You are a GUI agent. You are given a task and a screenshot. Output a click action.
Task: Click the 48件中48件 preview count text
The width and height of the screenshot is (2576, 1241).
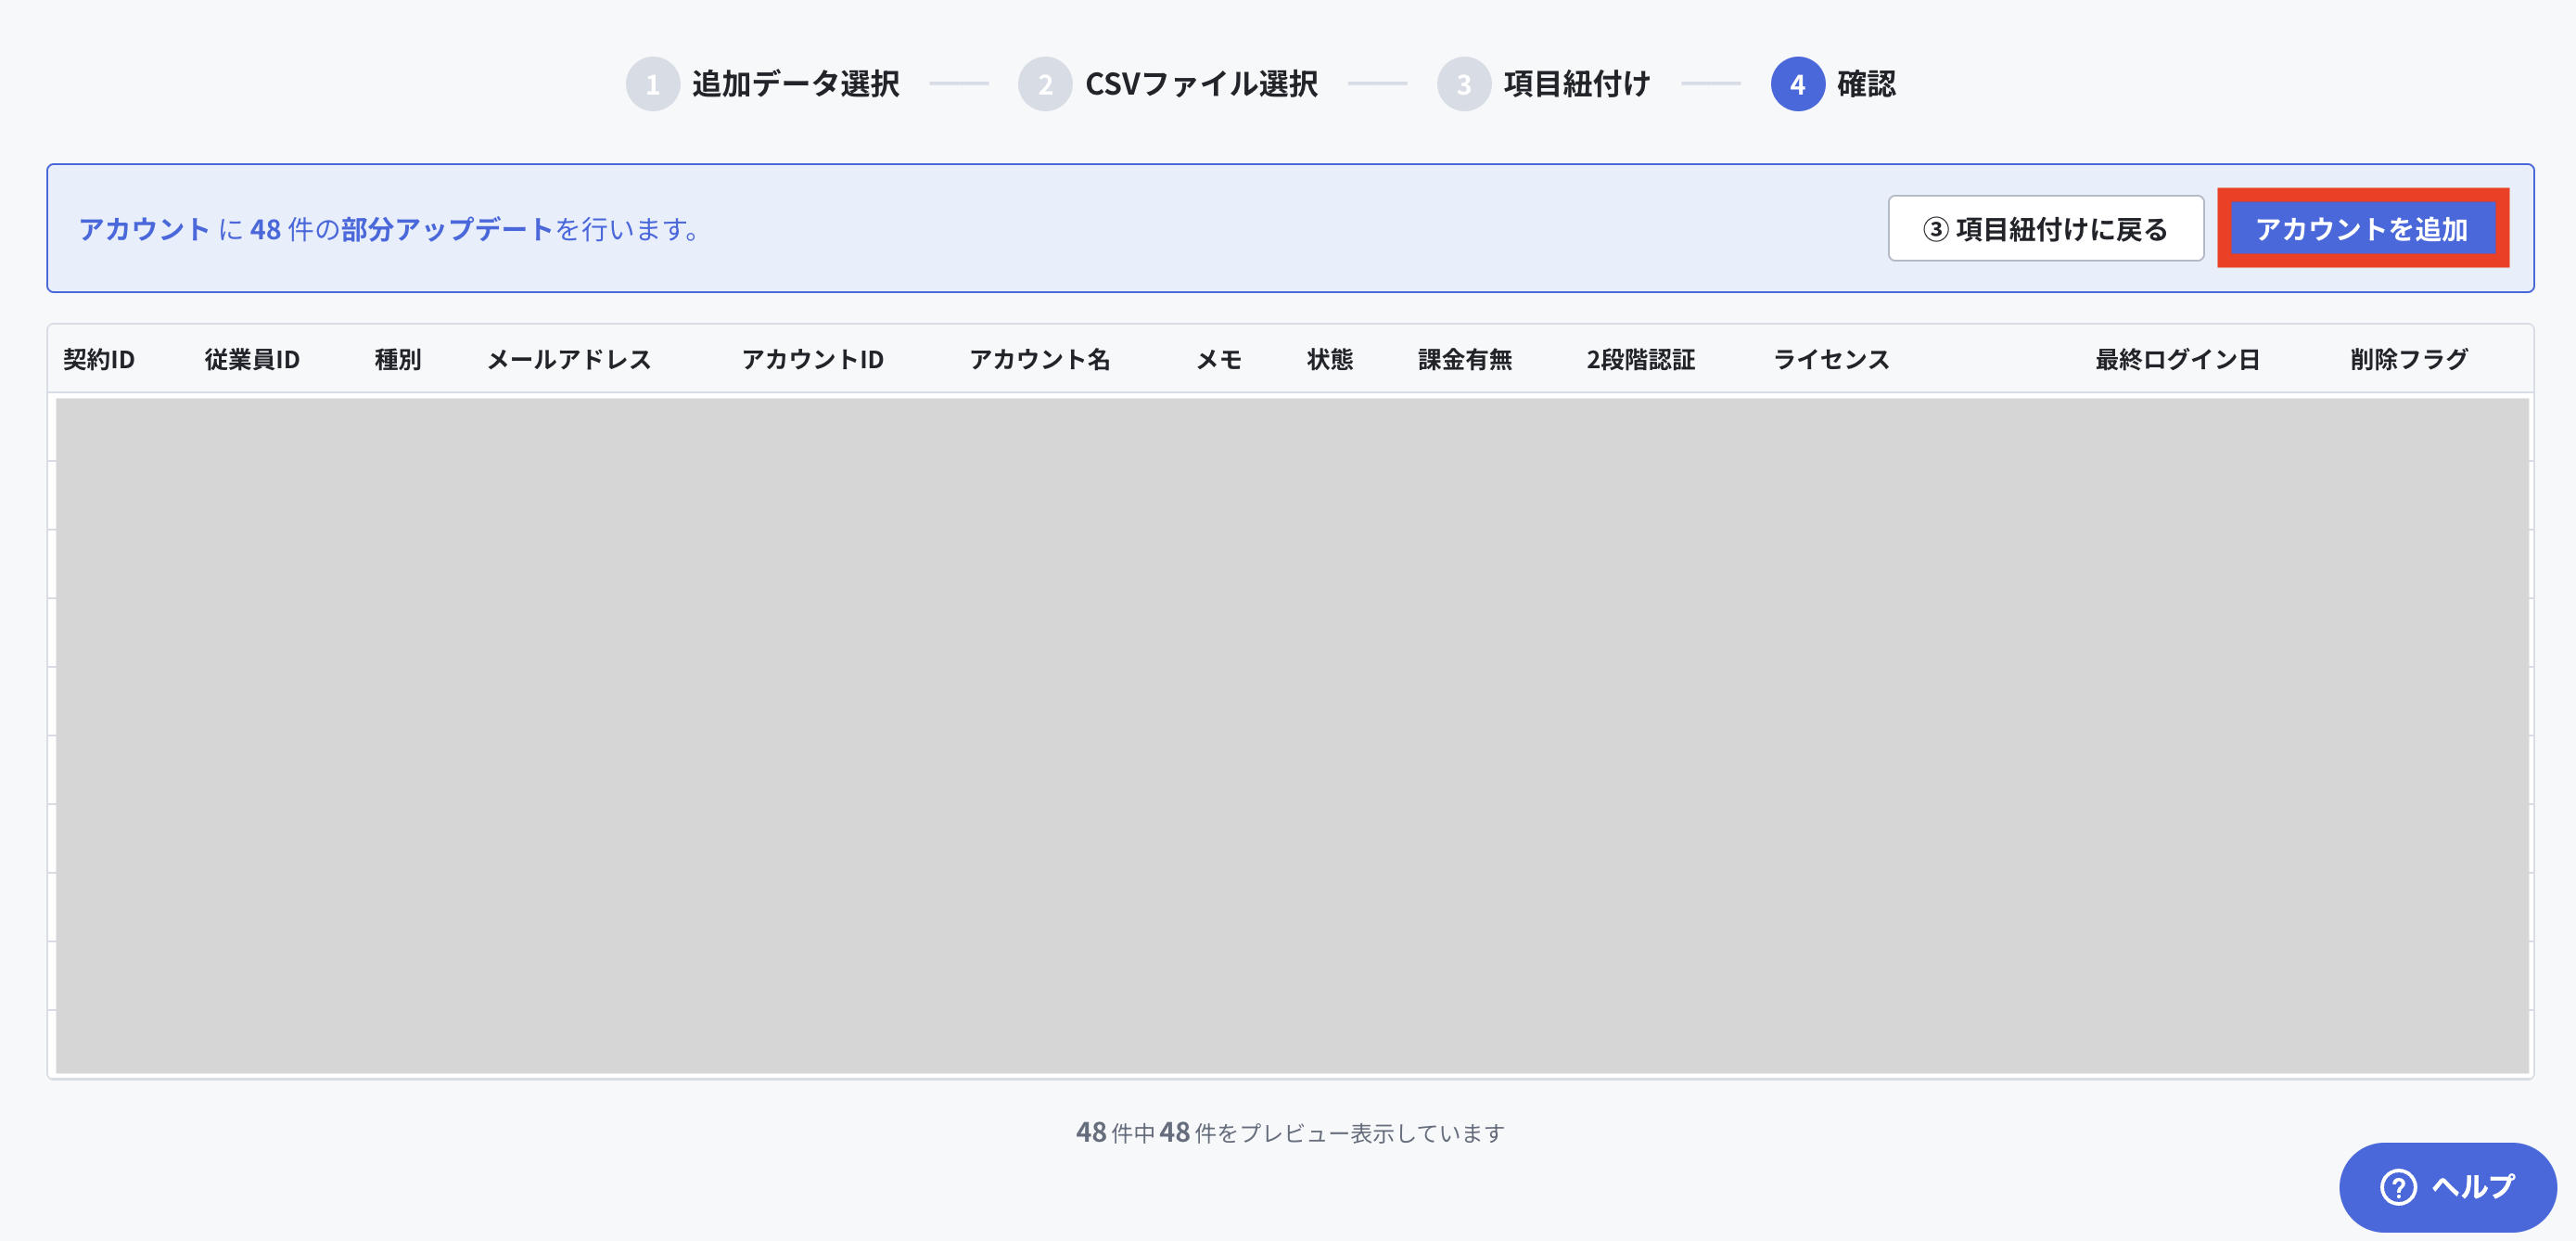[x=1290, y=1132]
